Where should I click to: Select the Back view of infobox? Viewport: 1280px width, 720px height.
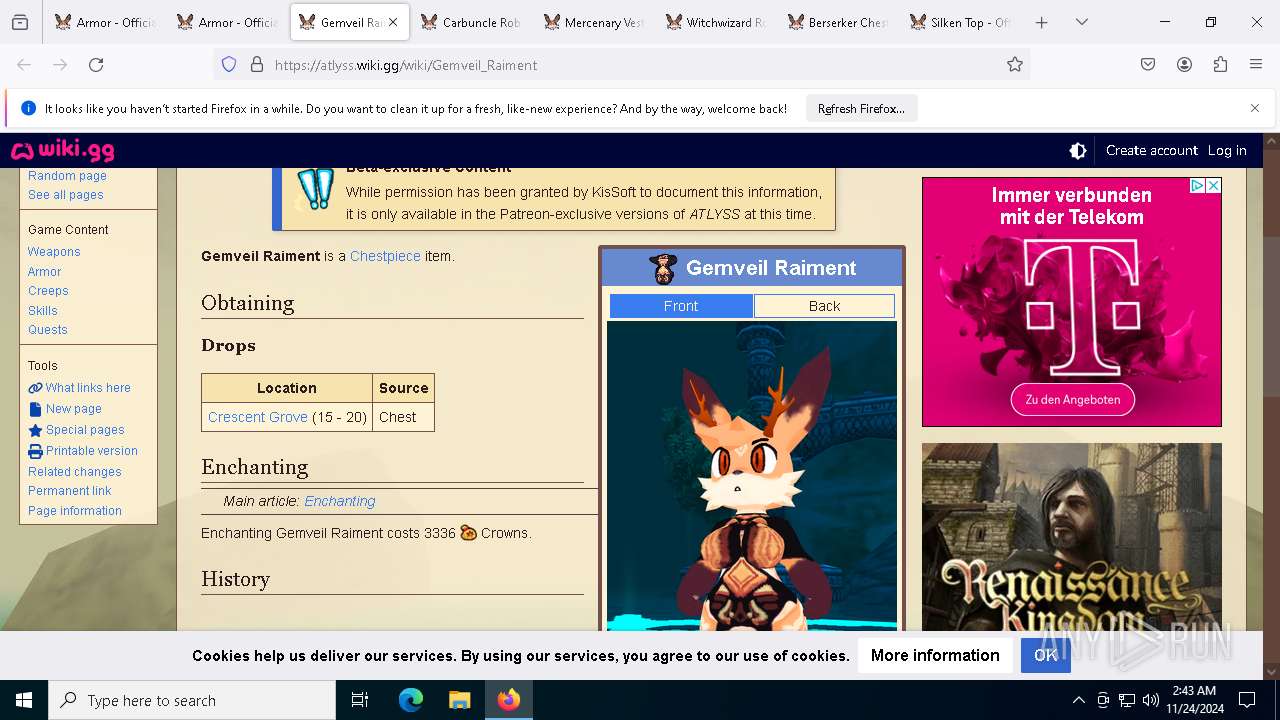[x=824, y=306]
